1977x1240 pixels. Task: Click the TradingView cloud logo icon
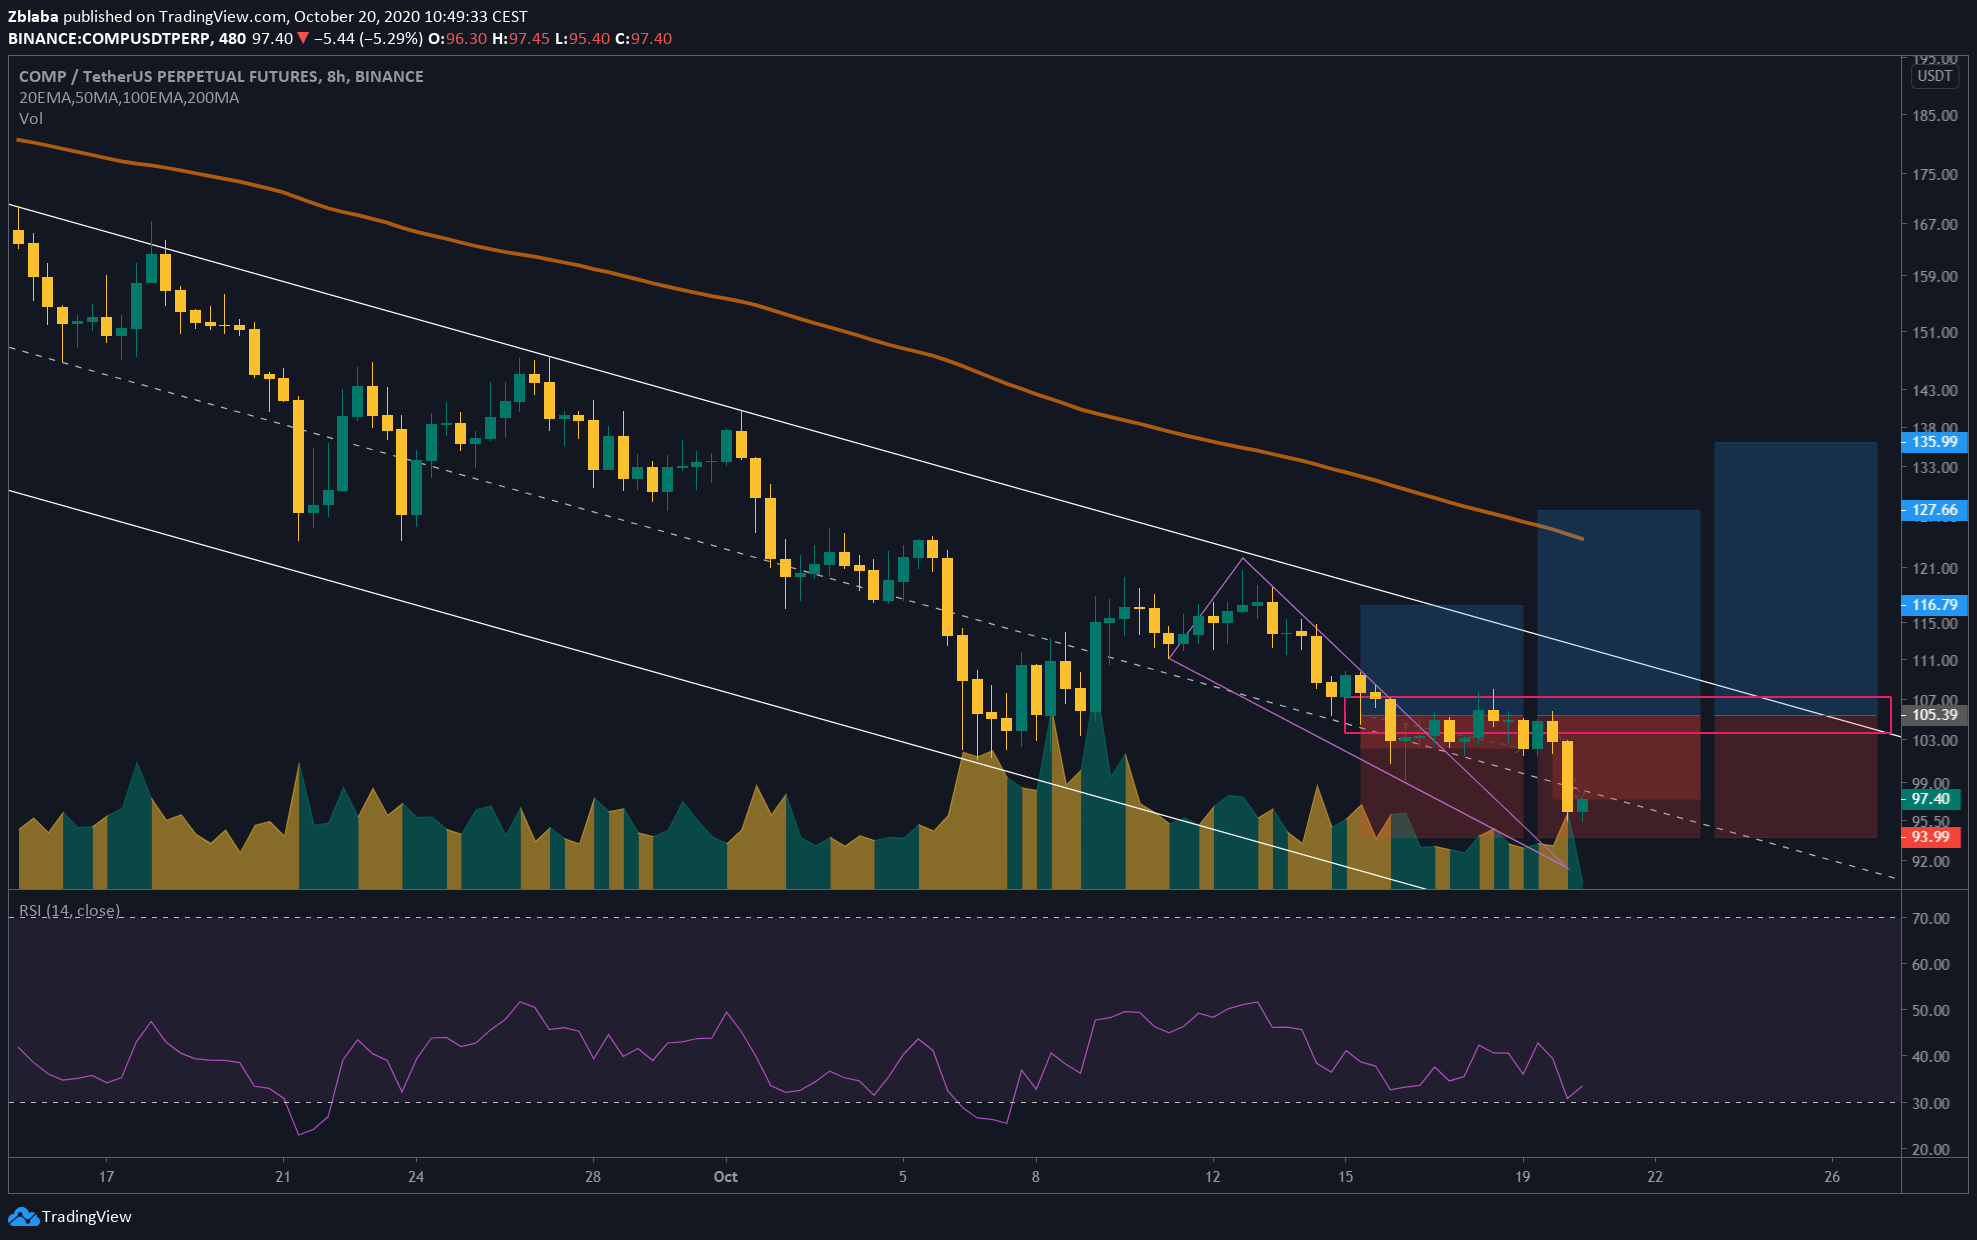(x=23, y=1217)
